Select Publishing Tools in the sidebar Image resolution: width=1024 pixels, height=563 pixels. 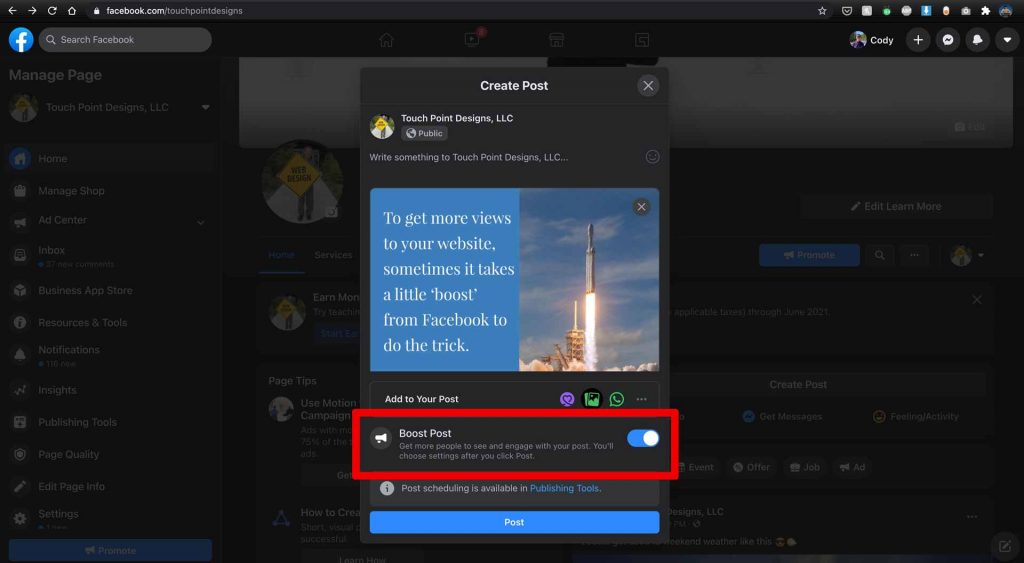tap(77, 422)
